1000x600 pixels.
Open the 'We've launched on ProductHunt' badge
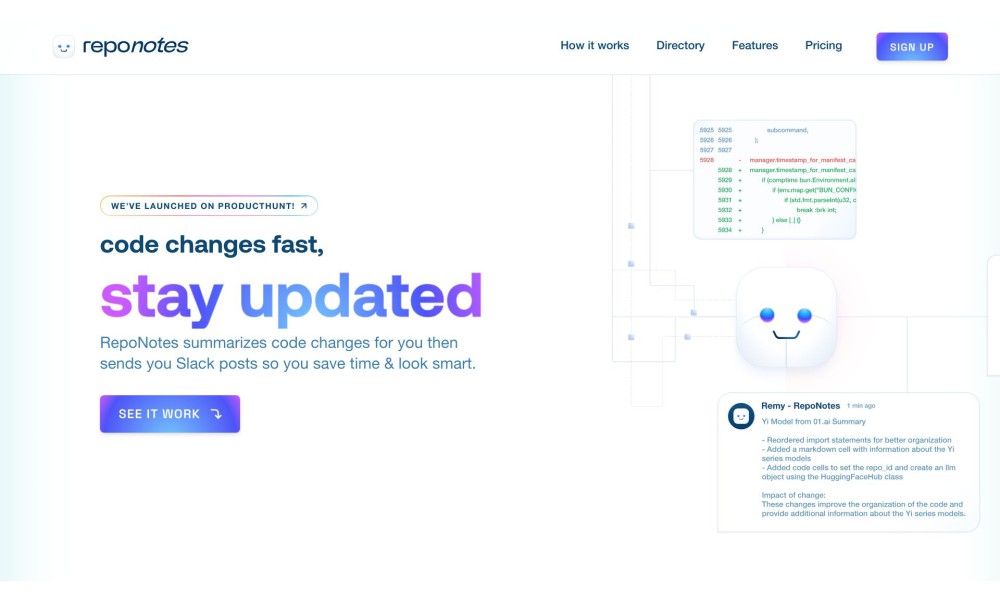(x=209, y=205)
